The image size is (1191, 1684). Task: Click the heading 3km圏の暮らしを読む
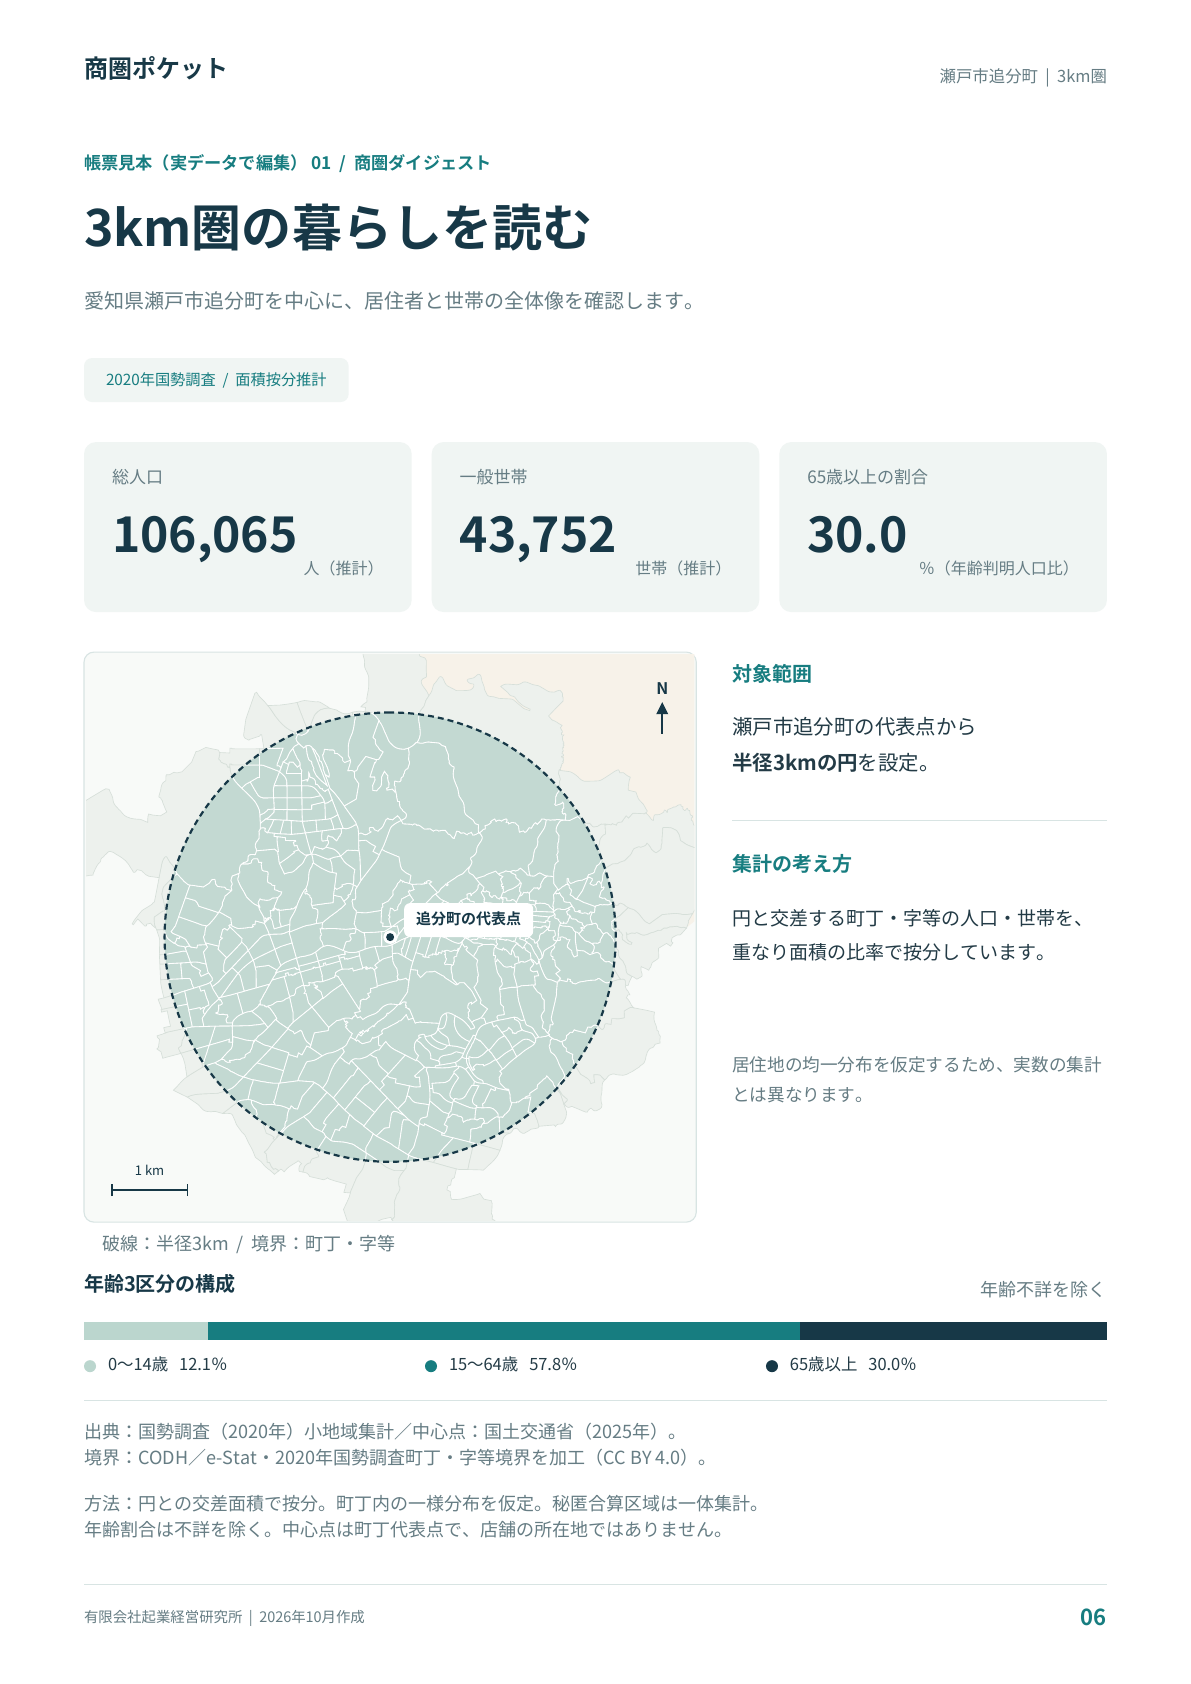click(x=337, y=228)
